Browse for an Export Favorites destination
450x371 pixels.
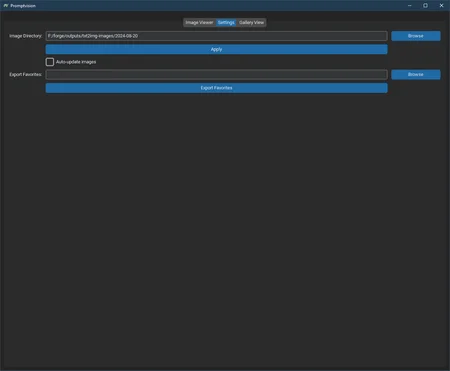[416, 75]
